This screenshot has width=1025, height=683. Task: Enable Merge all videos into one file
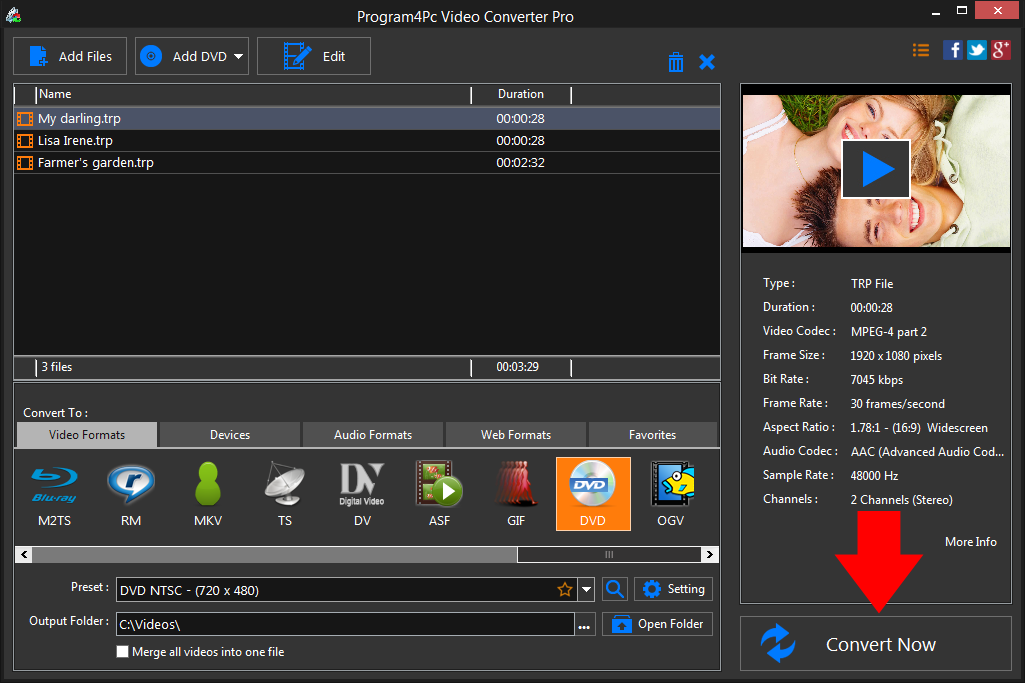pyautogui.click(x=122, y=651)
